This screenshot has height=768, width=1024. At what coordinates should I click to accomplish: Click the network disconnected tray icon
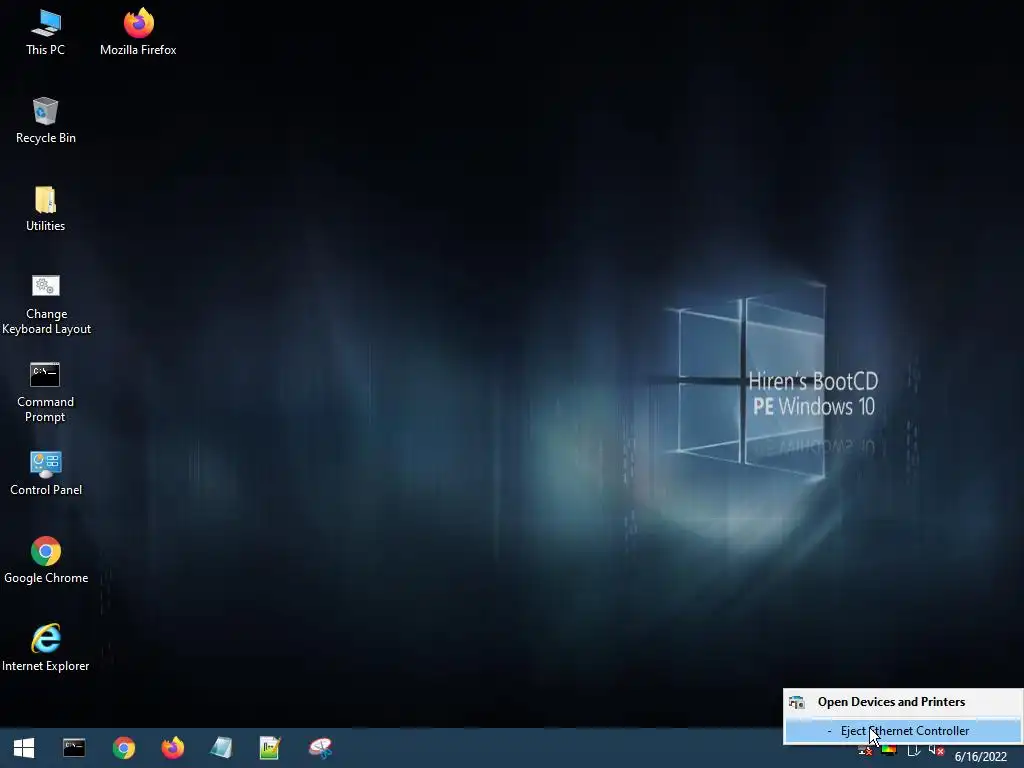866,750
